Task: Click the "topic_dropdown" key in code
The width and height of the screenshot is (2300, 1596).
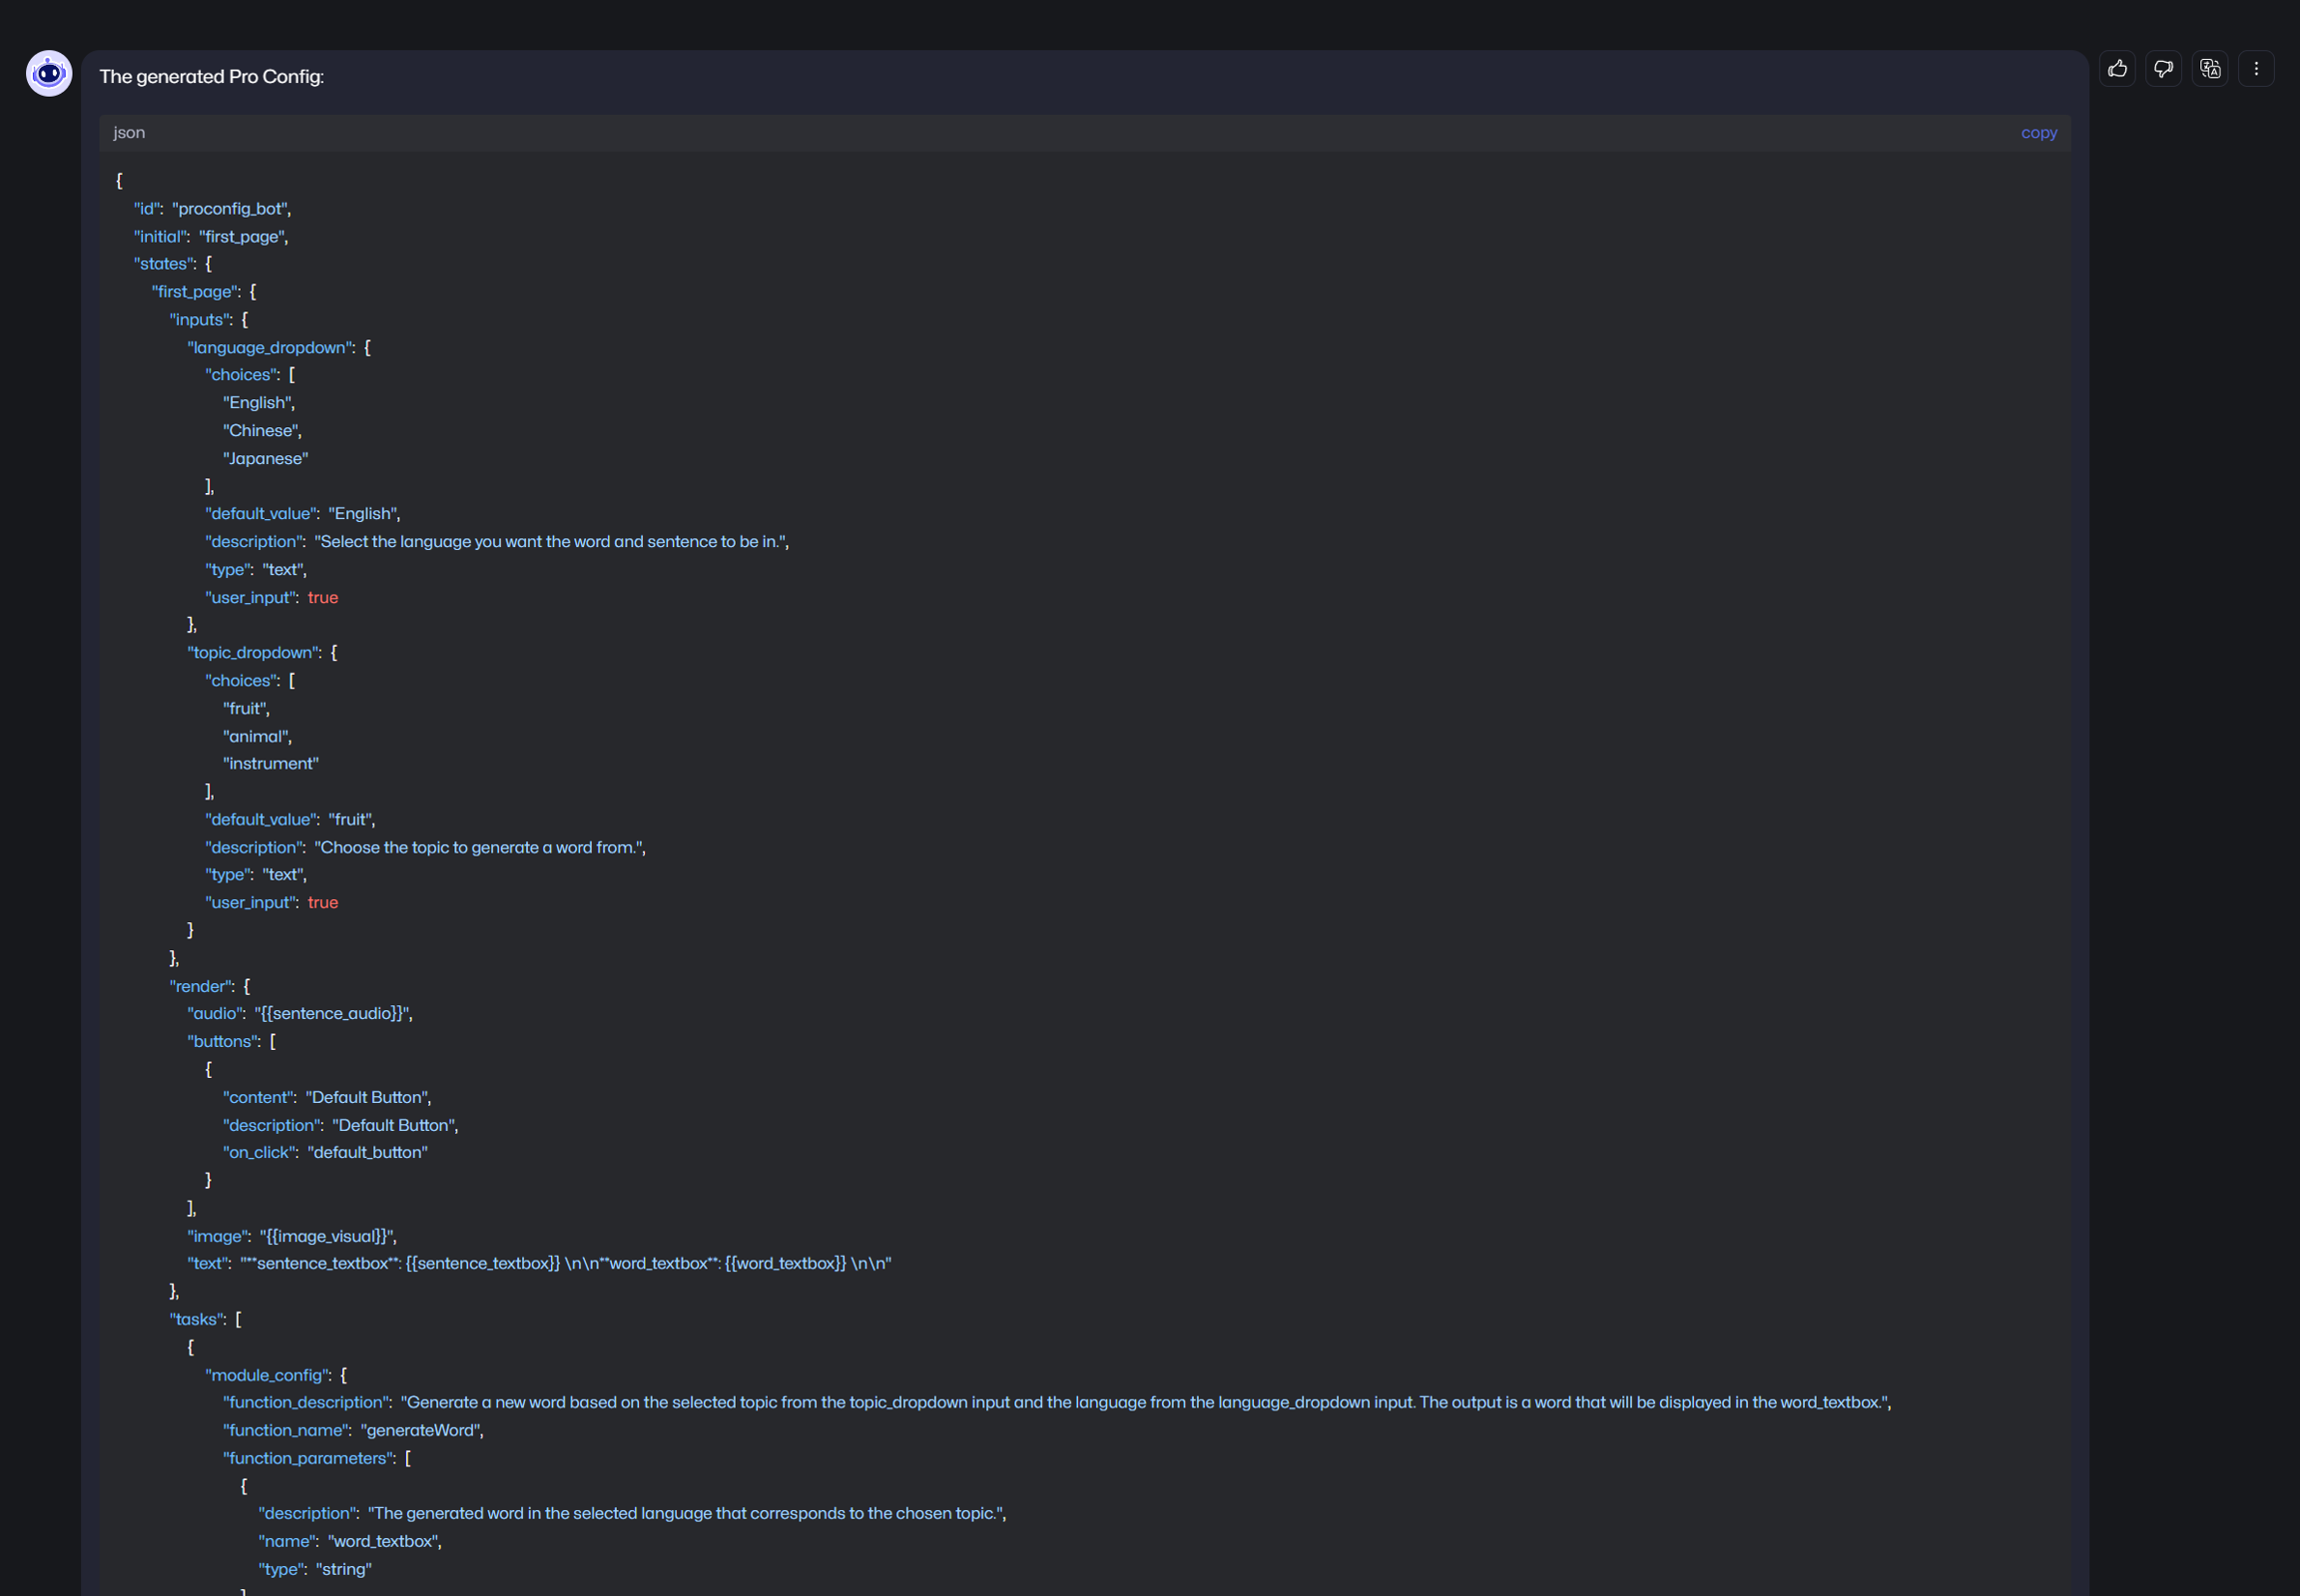Action: (x=253, y=653)
